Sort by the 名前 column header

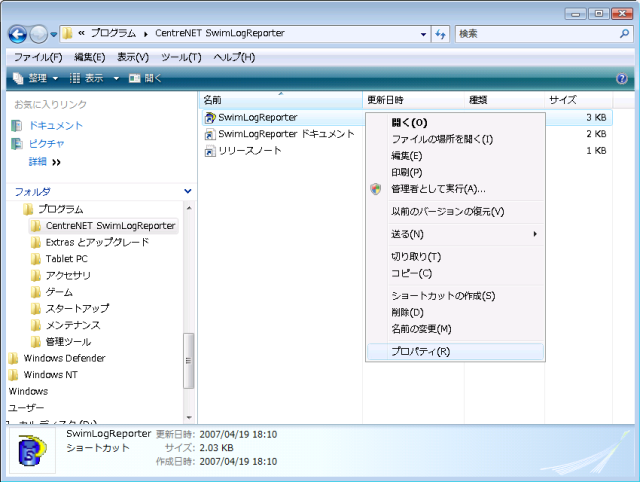(x=281, y=100)
